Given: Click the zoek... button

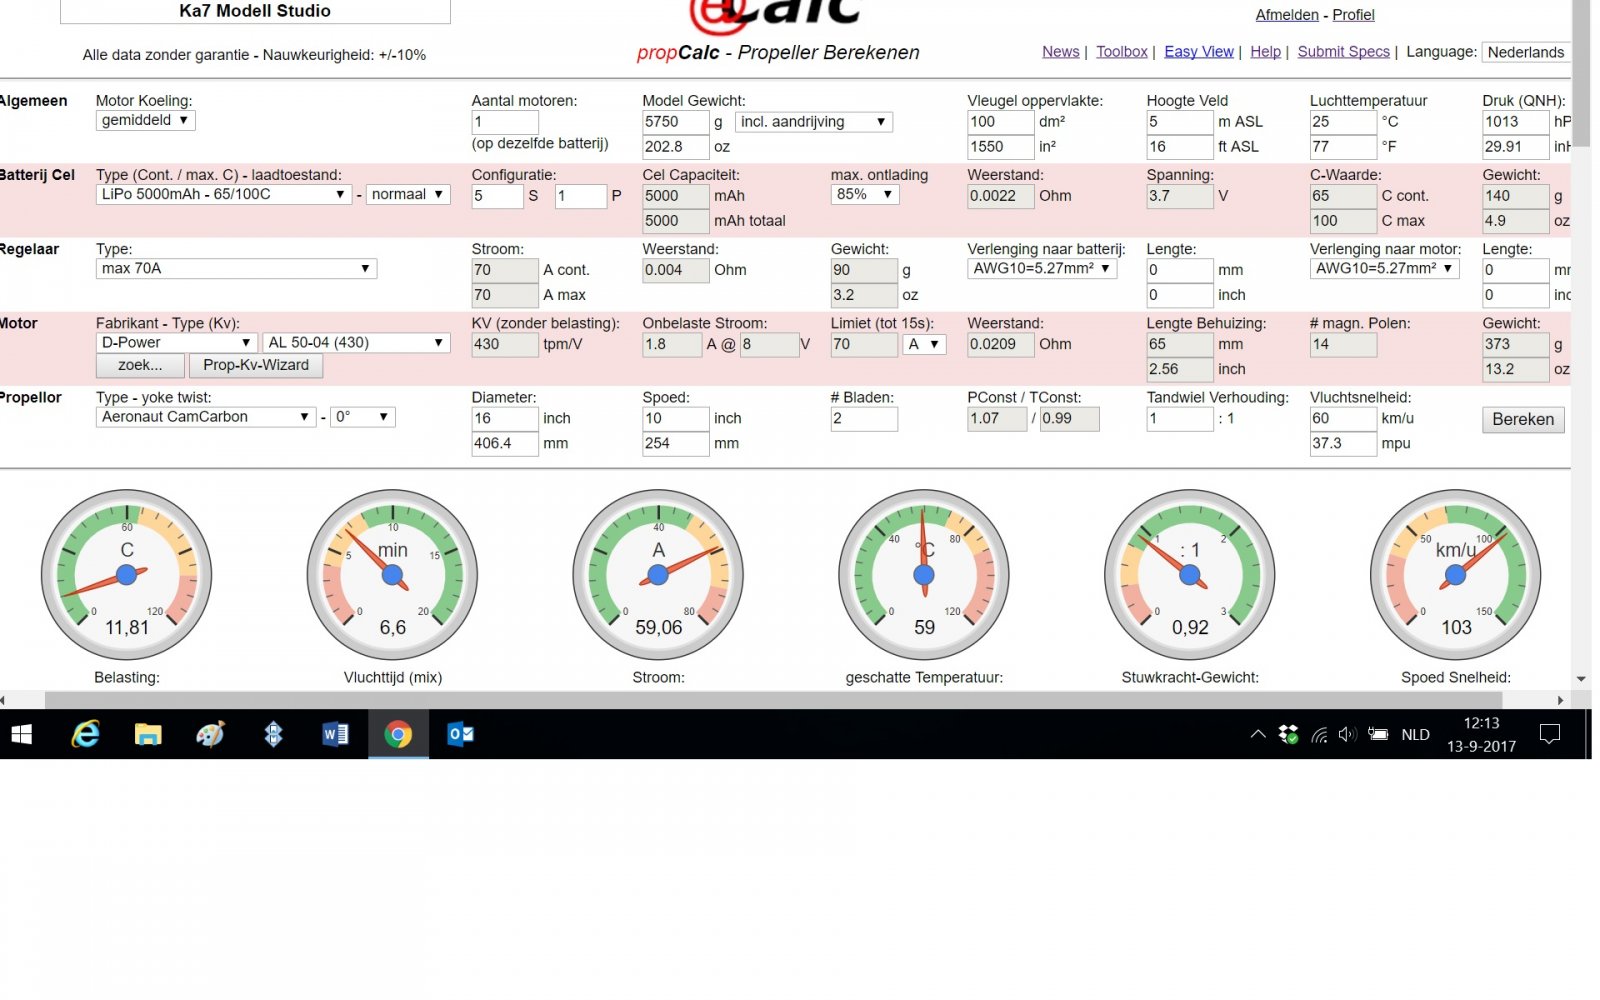Looking at the screenshot, I should pos(140,365).
